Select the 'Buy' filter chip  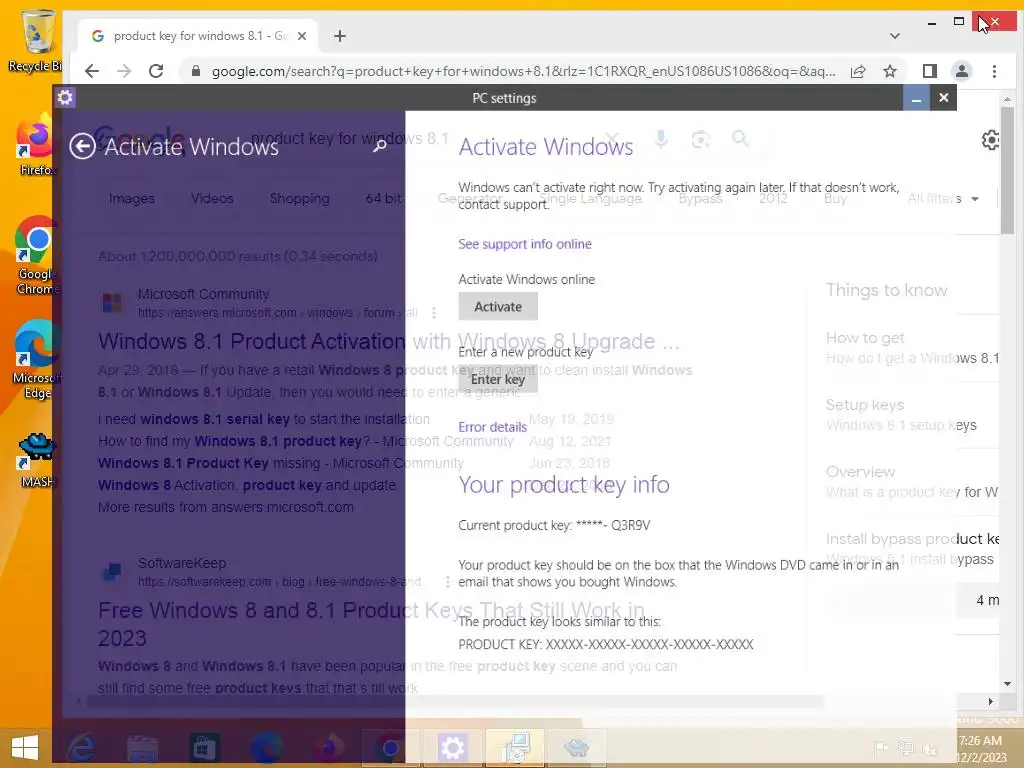coord(835,199)
